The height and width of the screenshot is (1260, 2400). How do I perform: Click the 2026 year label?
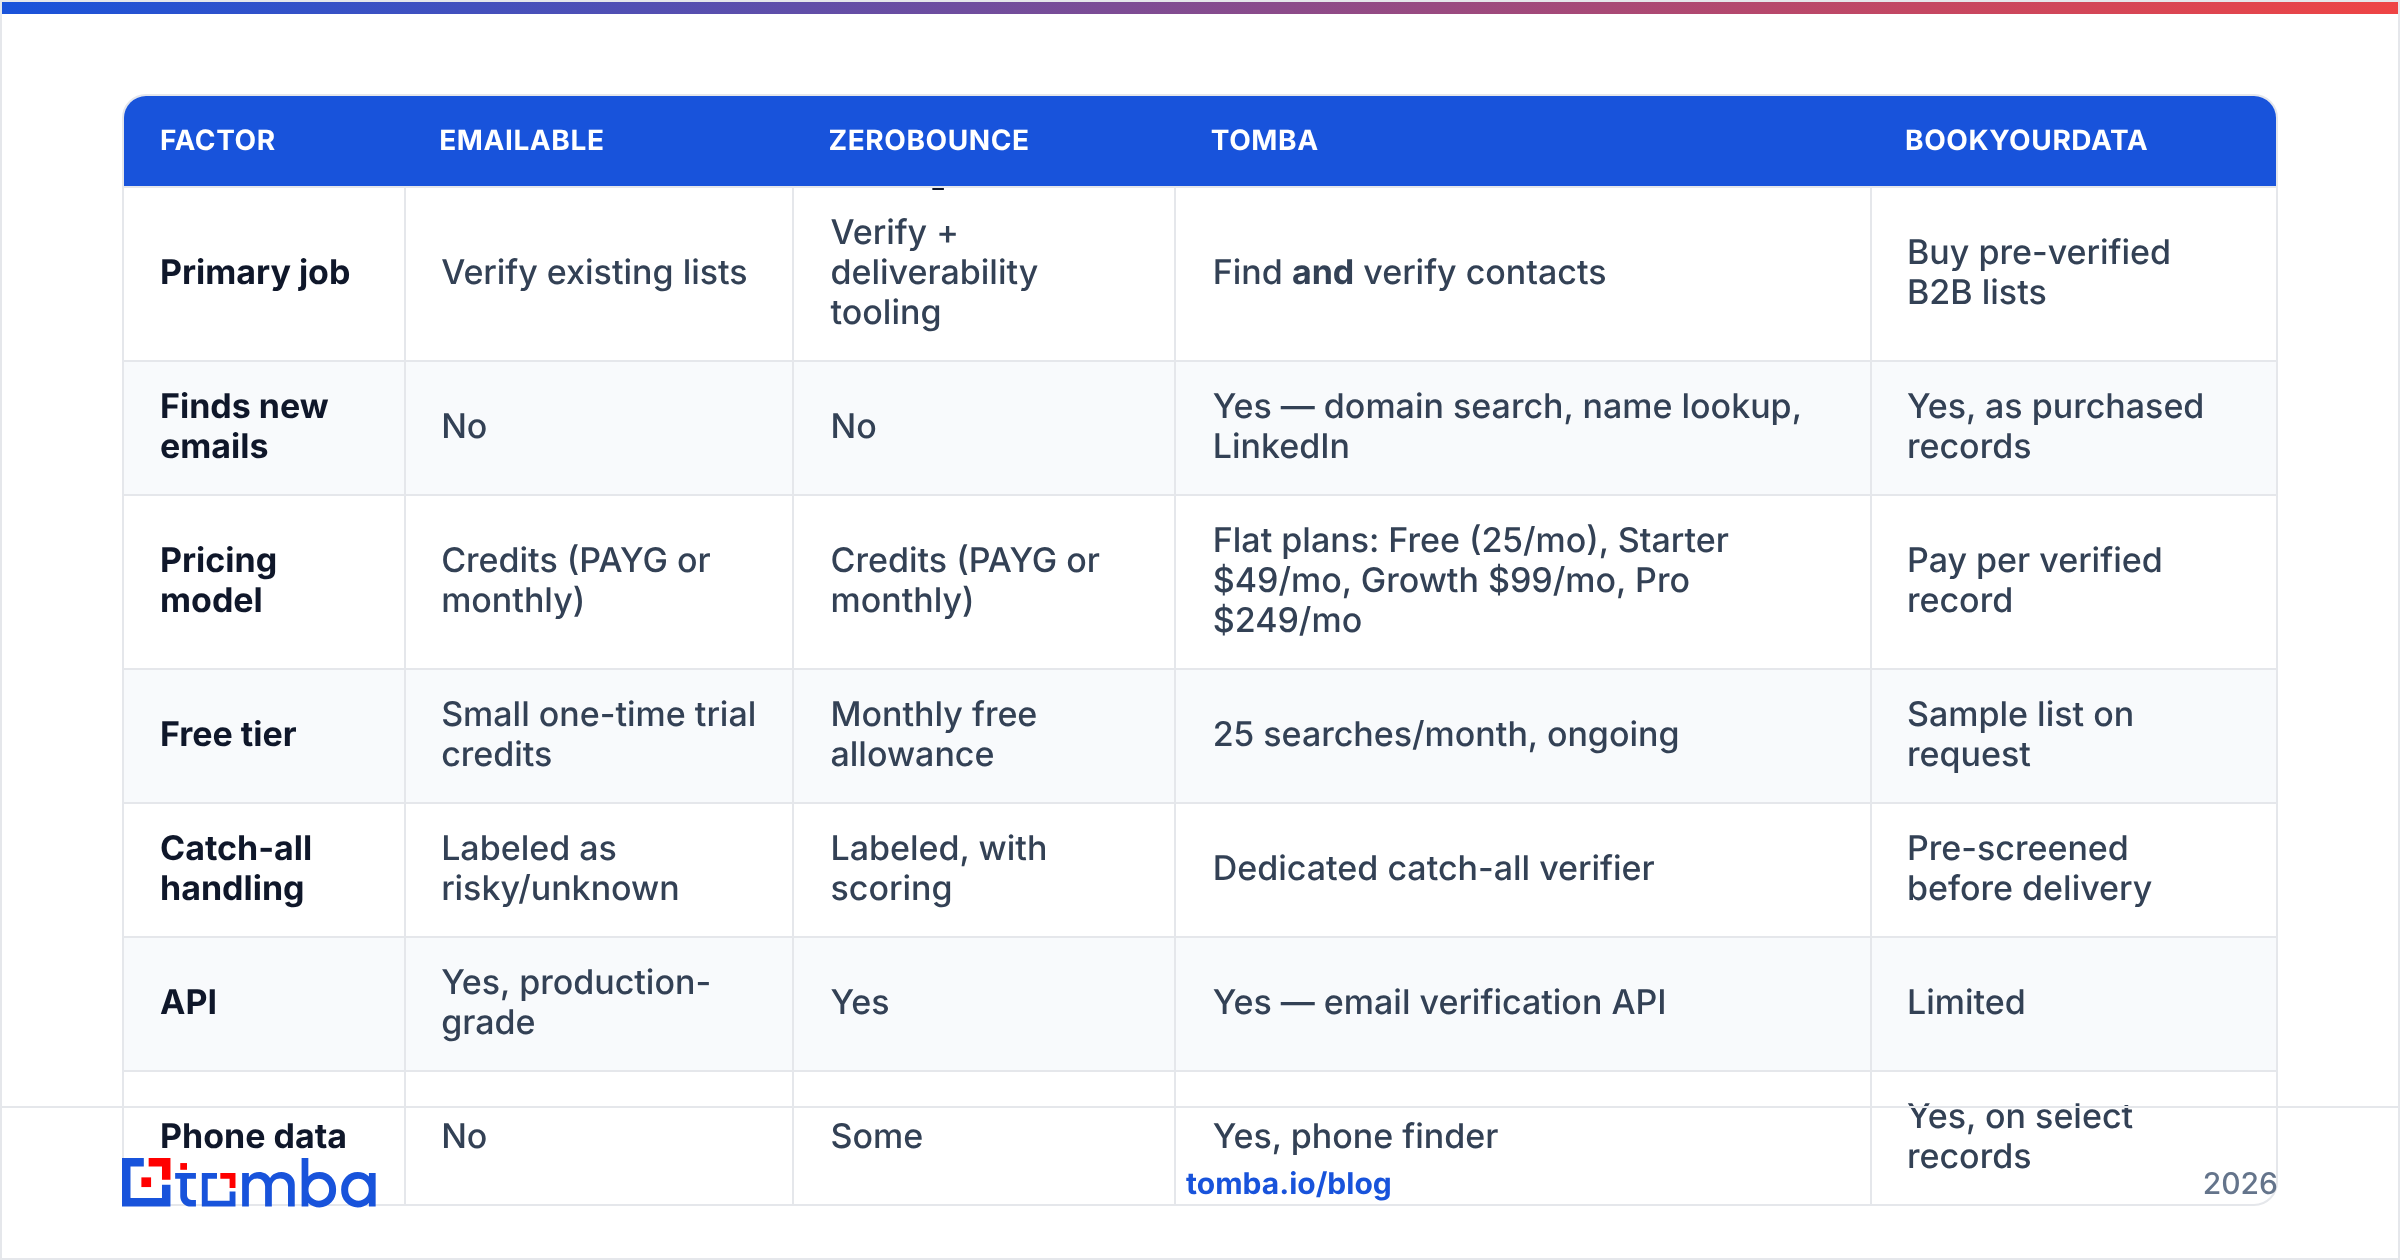2240,1184
